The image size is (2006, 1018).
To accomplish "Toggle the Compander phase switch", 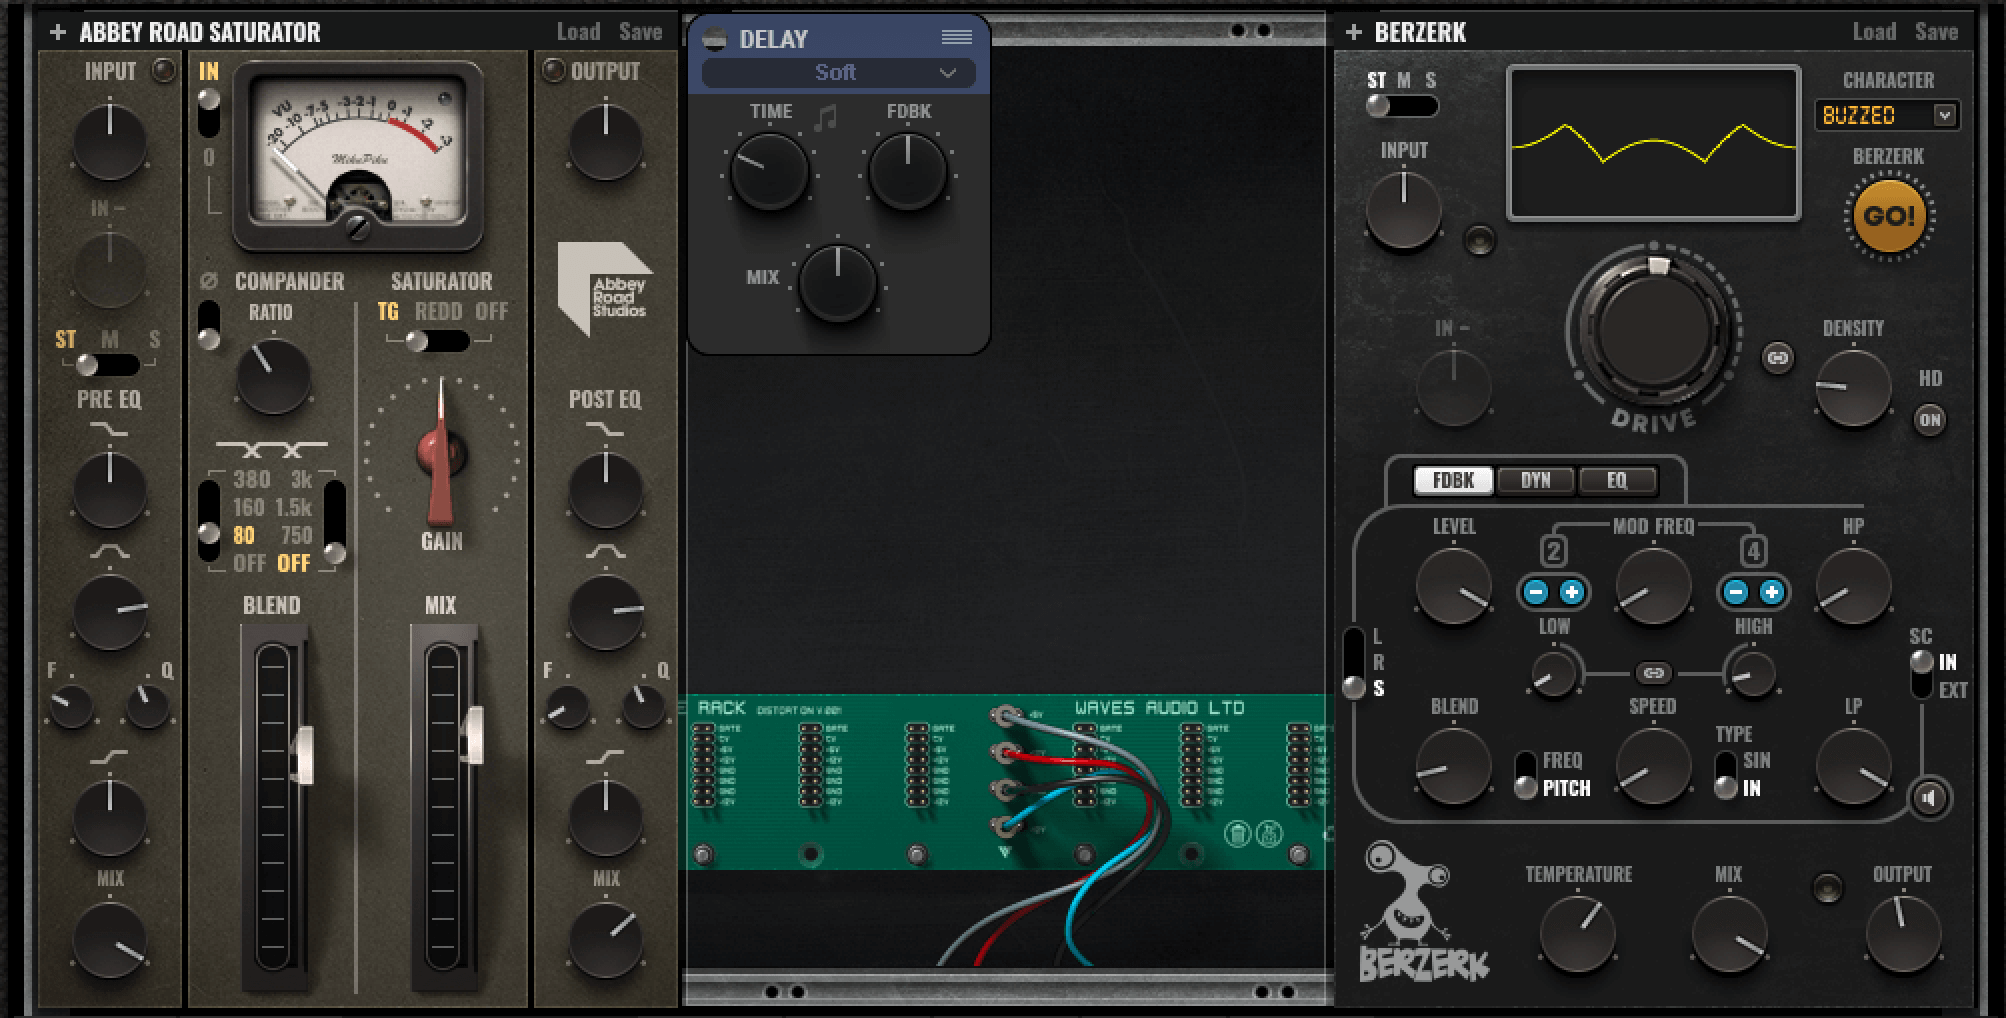I will click(208, 325).
